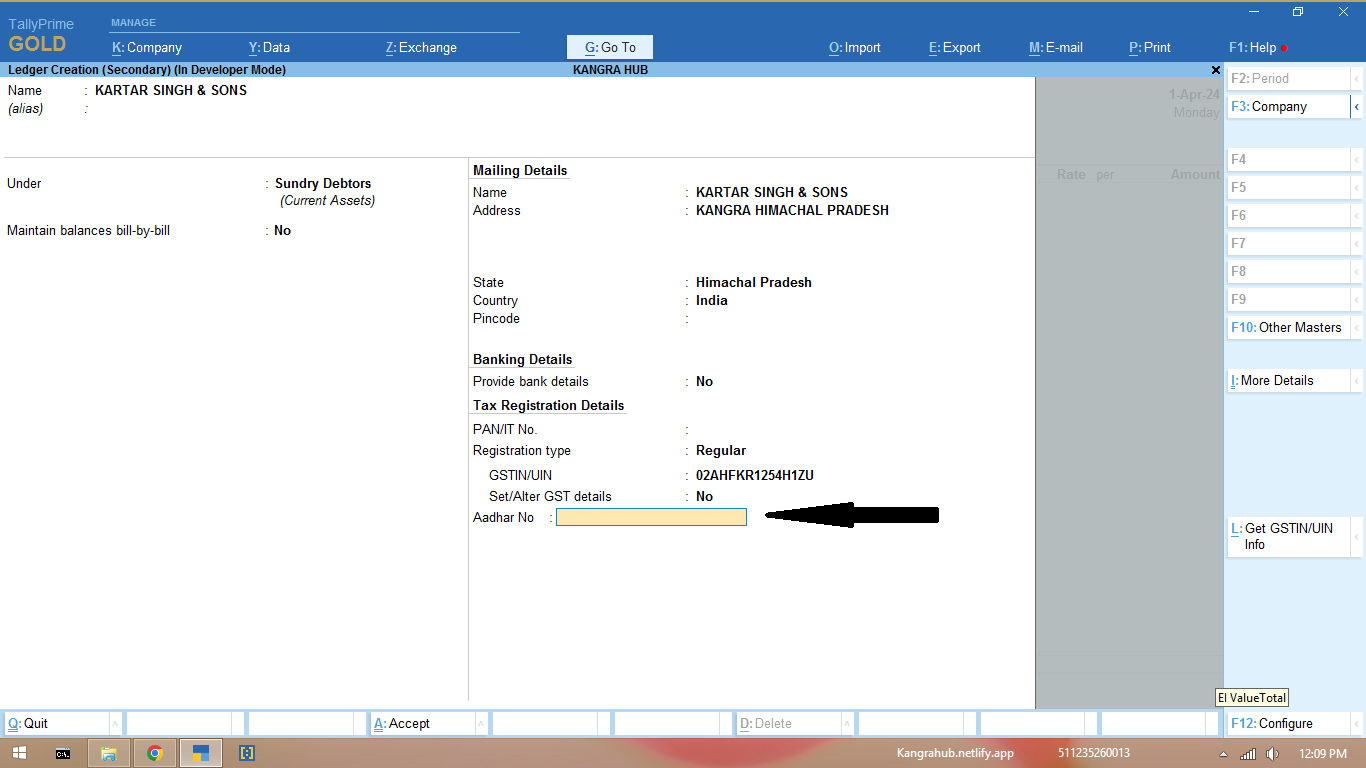Click the Aadhar No input field
Screen dimensions: 1366x768
(x=651, y=517)
